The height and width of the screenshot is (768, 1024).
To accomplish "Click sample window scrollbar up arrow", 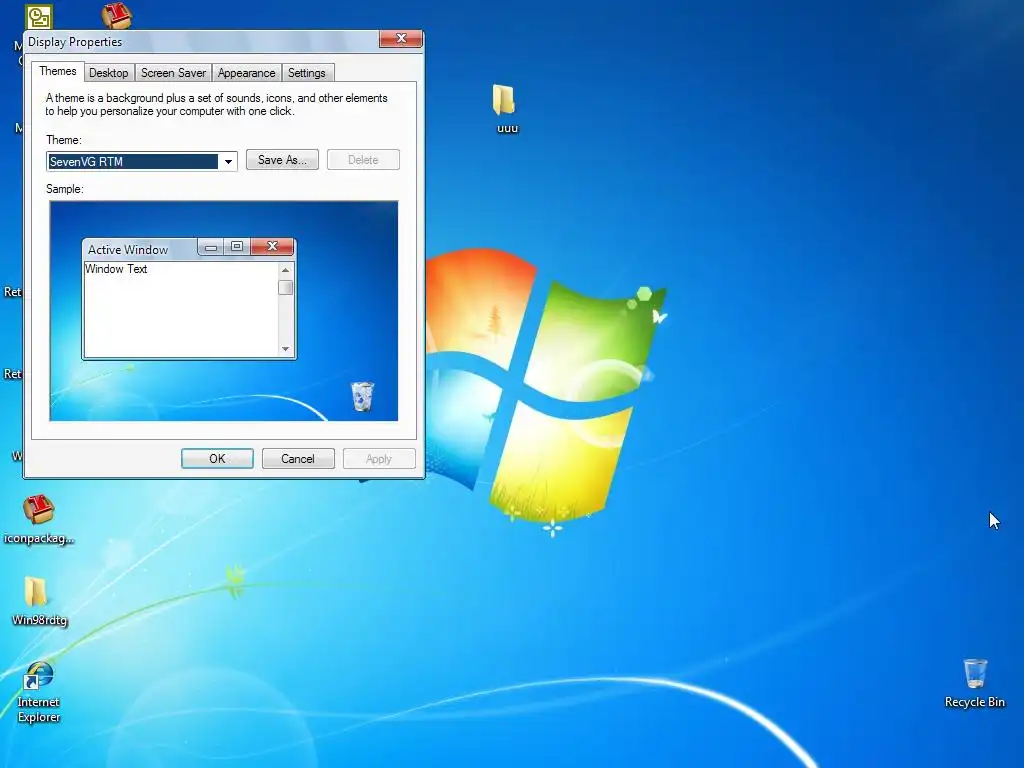I will coord(285,270).
